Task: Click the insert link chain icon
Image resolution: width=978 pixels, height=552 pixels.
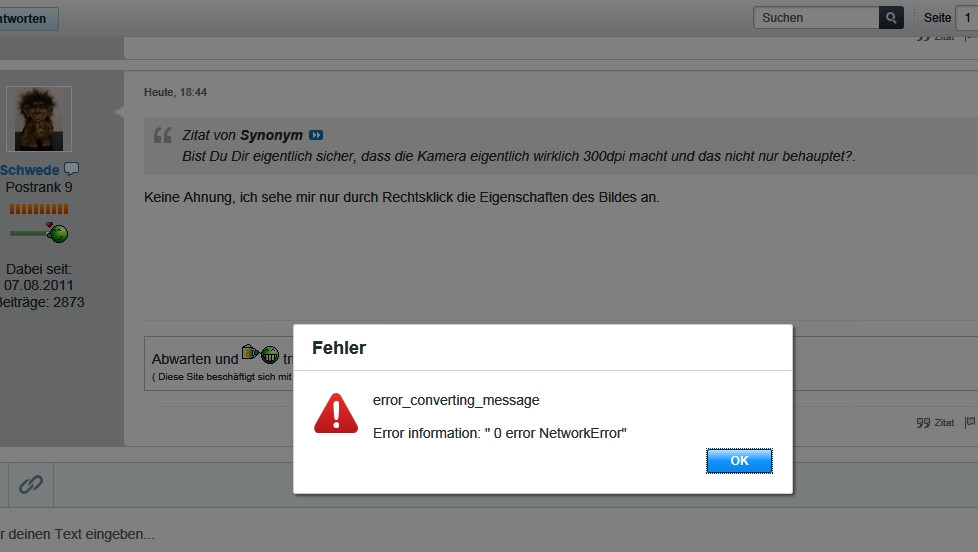Action: (x=31, y=485)
